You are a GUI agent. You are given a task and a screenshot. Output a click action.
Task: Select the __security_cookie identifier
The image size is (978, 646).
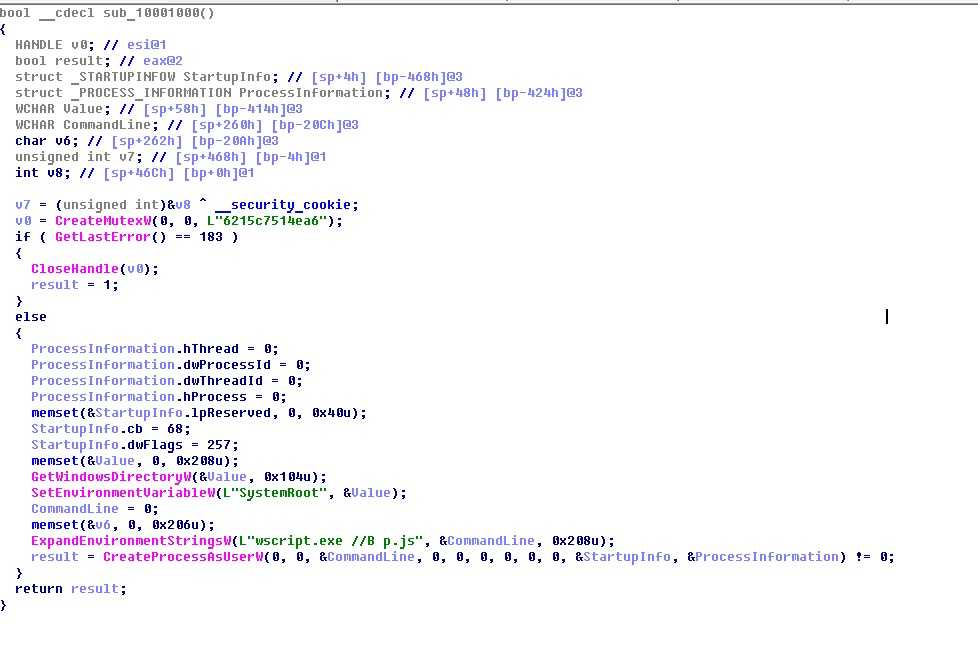pyautogui.click(x=286, y=205)
